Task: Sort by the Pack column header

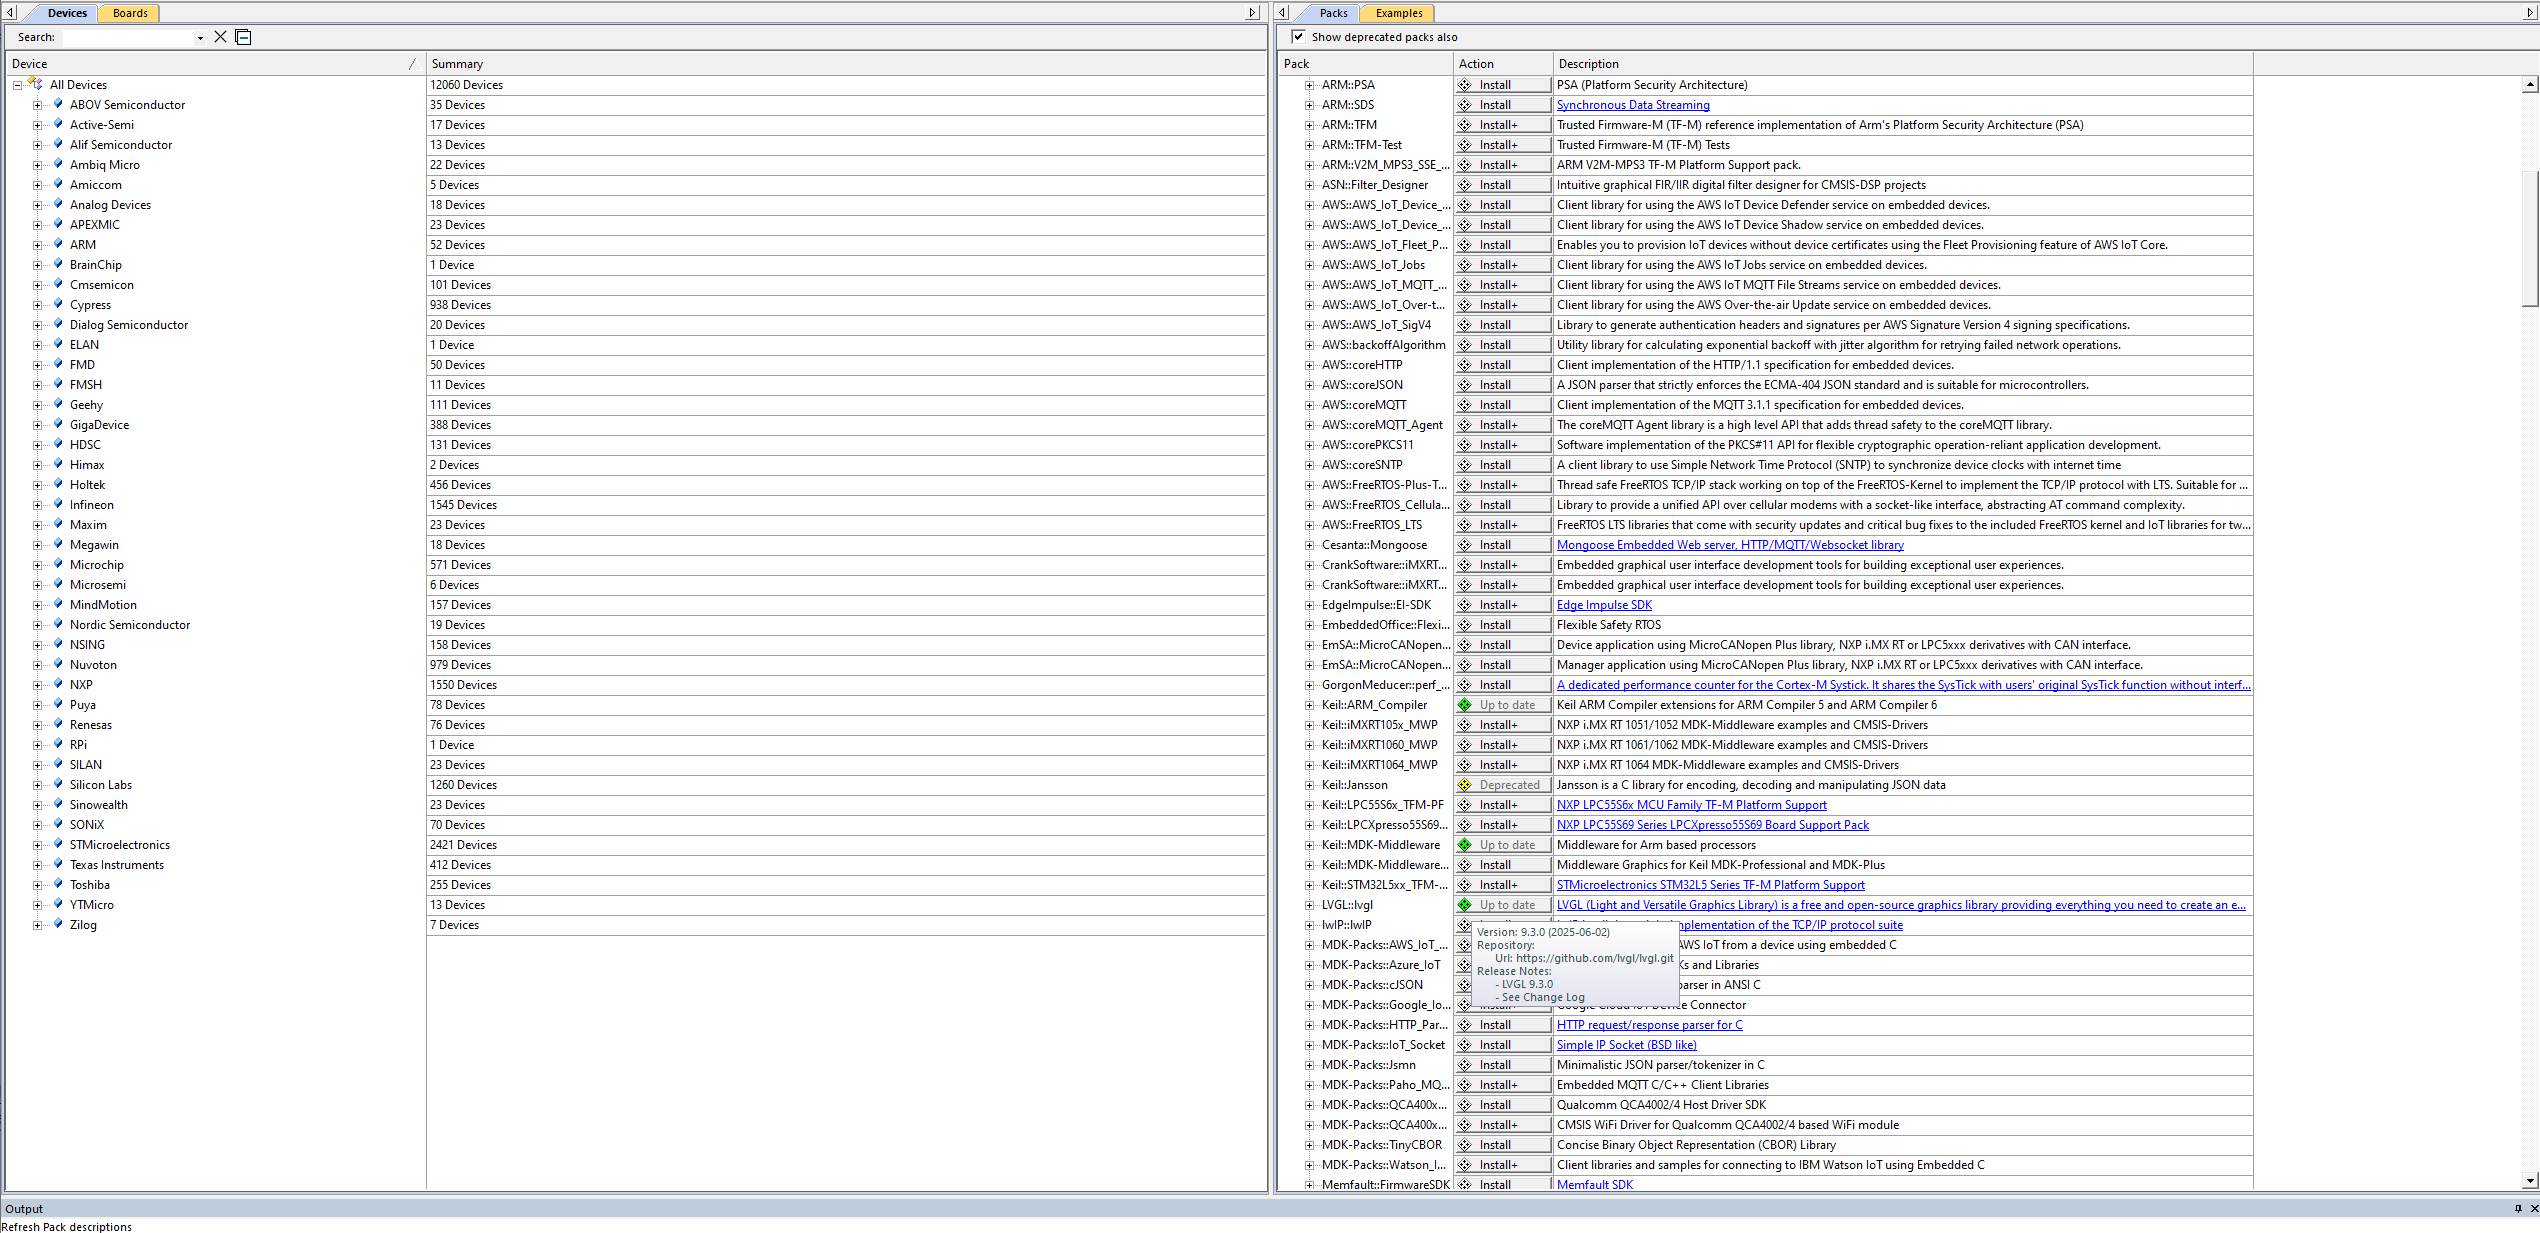Action: coord(1364,64)
